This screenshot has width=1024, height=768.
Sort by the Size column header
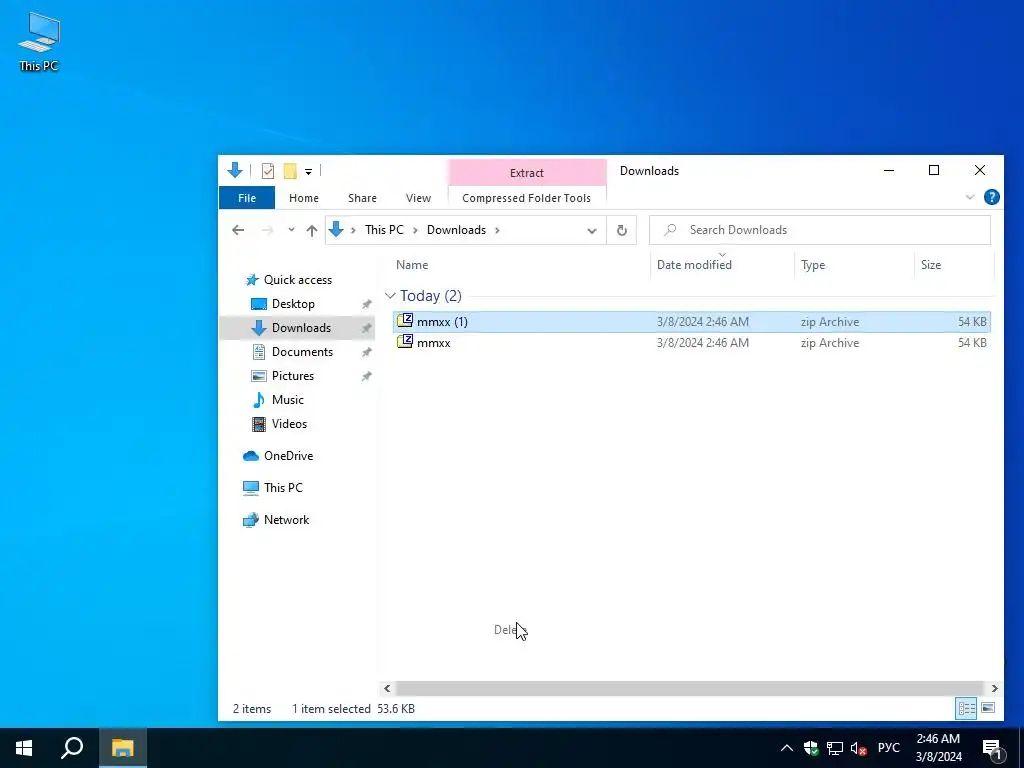(931, 264)
